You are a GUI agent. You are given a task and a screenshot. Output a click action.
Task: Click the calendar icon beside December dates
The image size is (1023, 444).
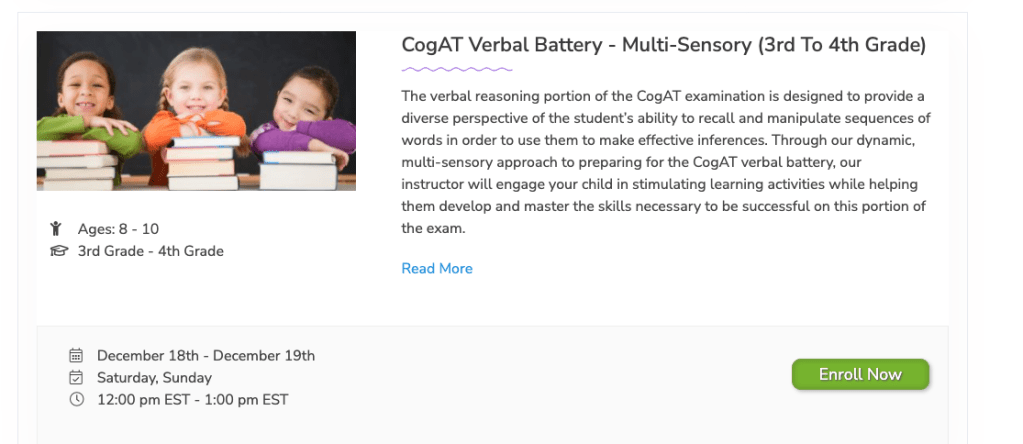coord(76,355)
